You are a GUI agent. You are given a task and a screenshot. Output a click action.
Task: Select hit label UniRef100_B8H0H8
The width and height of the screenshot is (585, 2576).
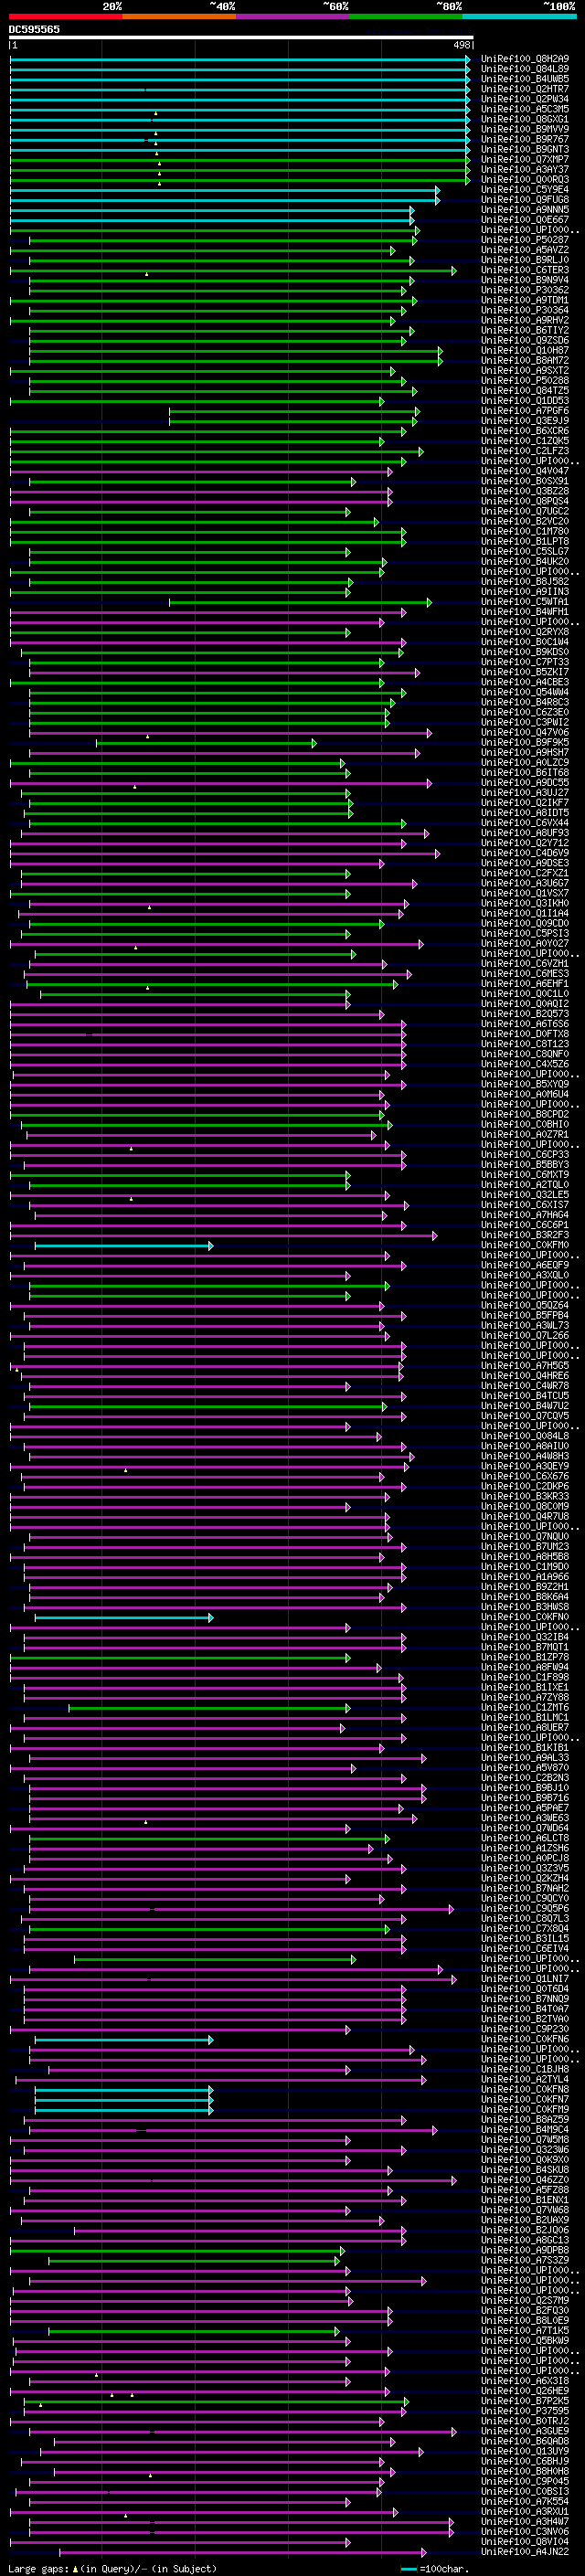pyautogui.click(x=525, y=2472)
